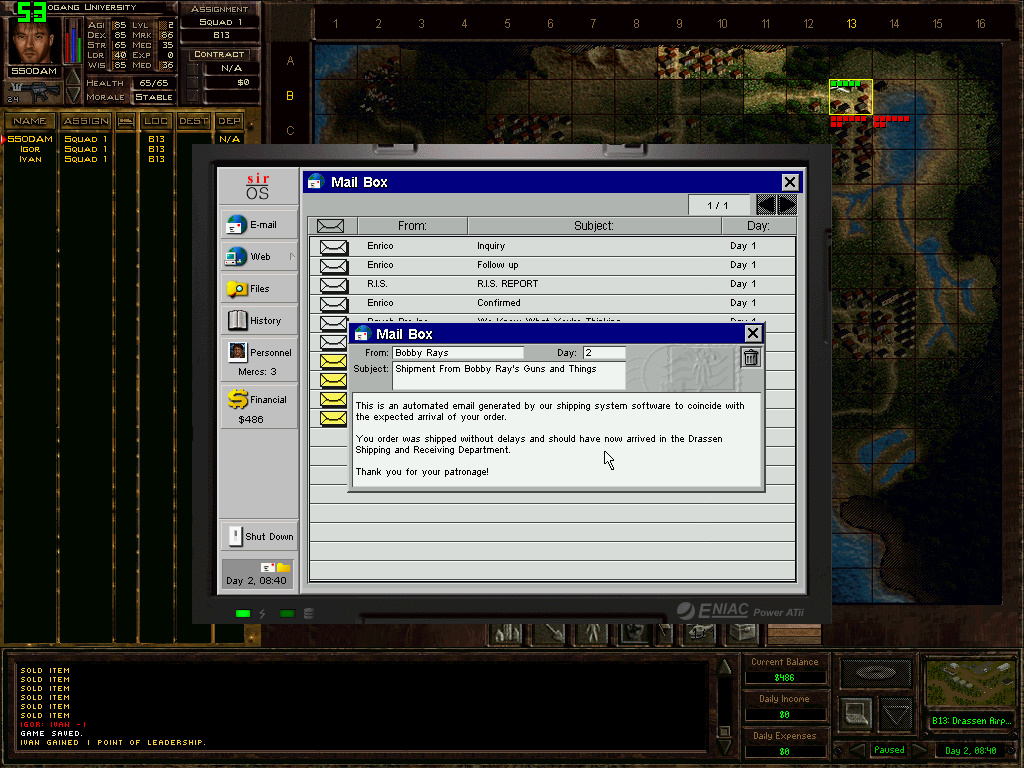This screenshot has height=768, width=1024.
Task: Sort emails by From column header
Action: click(x=412, y=226)
